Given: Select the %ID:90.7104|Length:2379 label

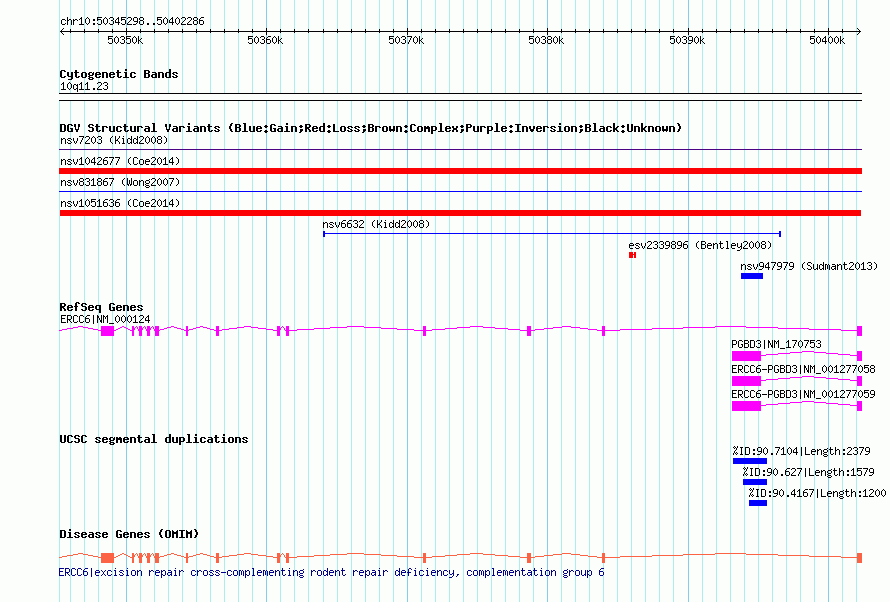Looking at the screenshot, I should coord(801,451).
